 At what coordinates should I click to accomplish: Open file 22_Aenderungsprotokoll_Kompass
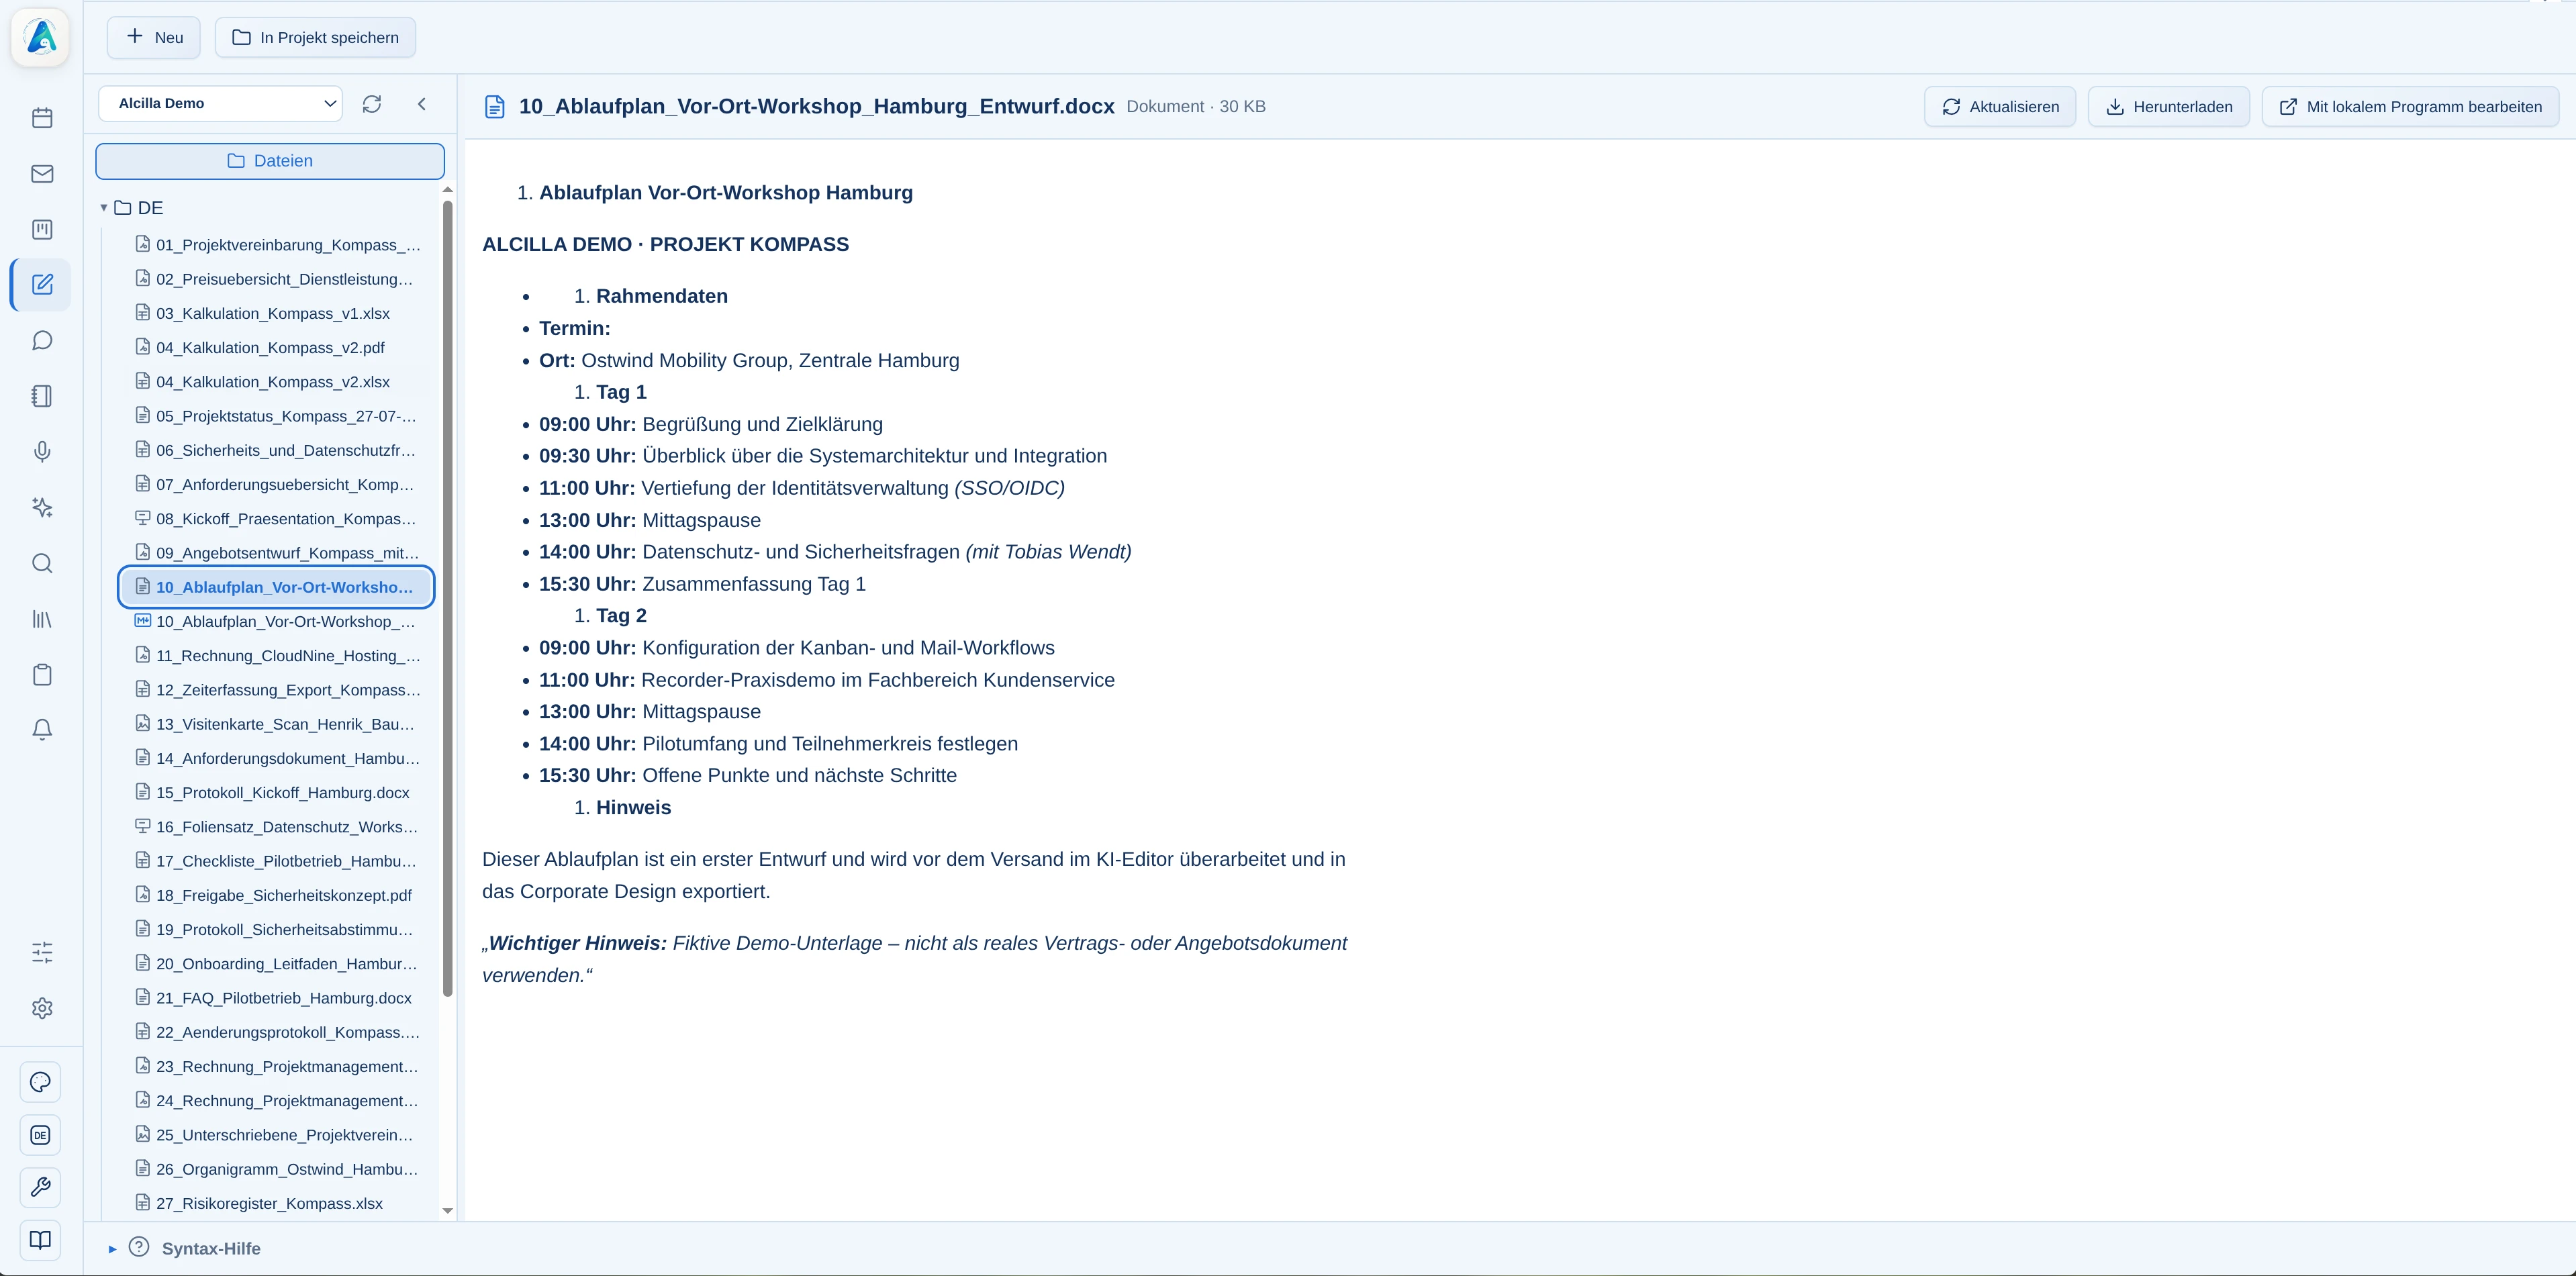tap(277, 1032)
